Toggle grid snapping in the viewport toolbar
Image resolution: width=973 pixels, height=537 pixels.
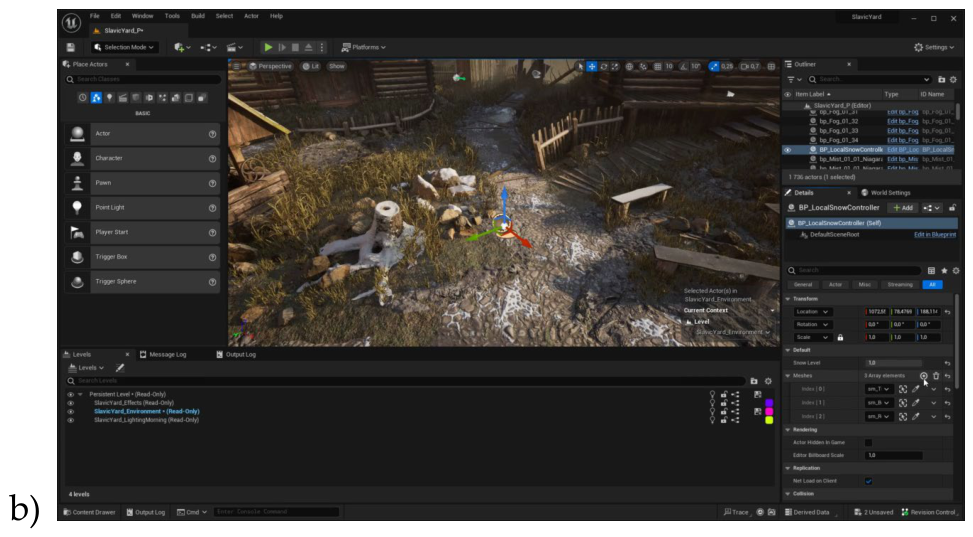click(657, 66)
